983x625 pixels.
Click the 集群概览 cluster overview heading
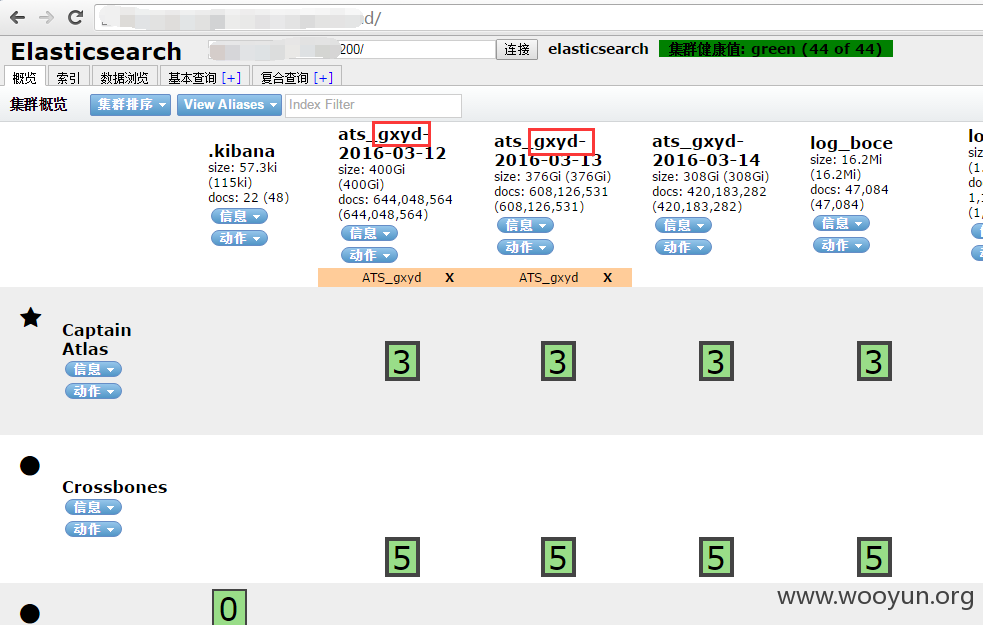click(x=38, y=104)
